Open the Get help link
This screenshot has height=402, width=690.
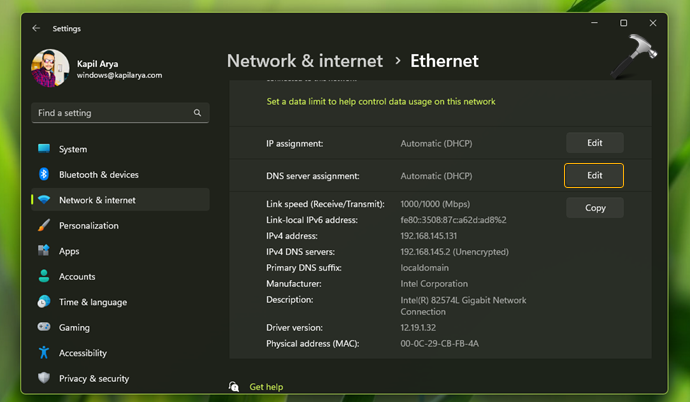pyautogui.click(x=266, y=386)
